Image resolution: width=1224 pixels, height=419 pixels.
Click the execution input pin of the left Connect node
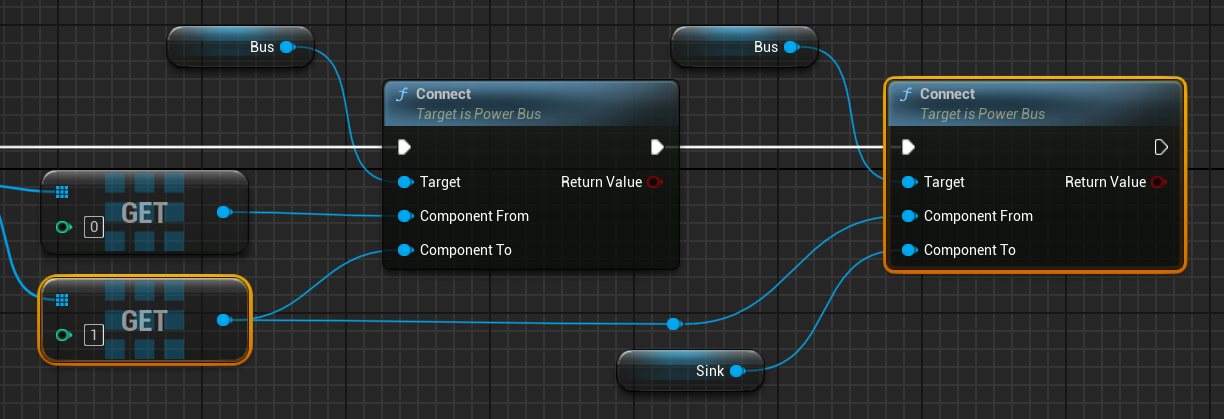404,148
